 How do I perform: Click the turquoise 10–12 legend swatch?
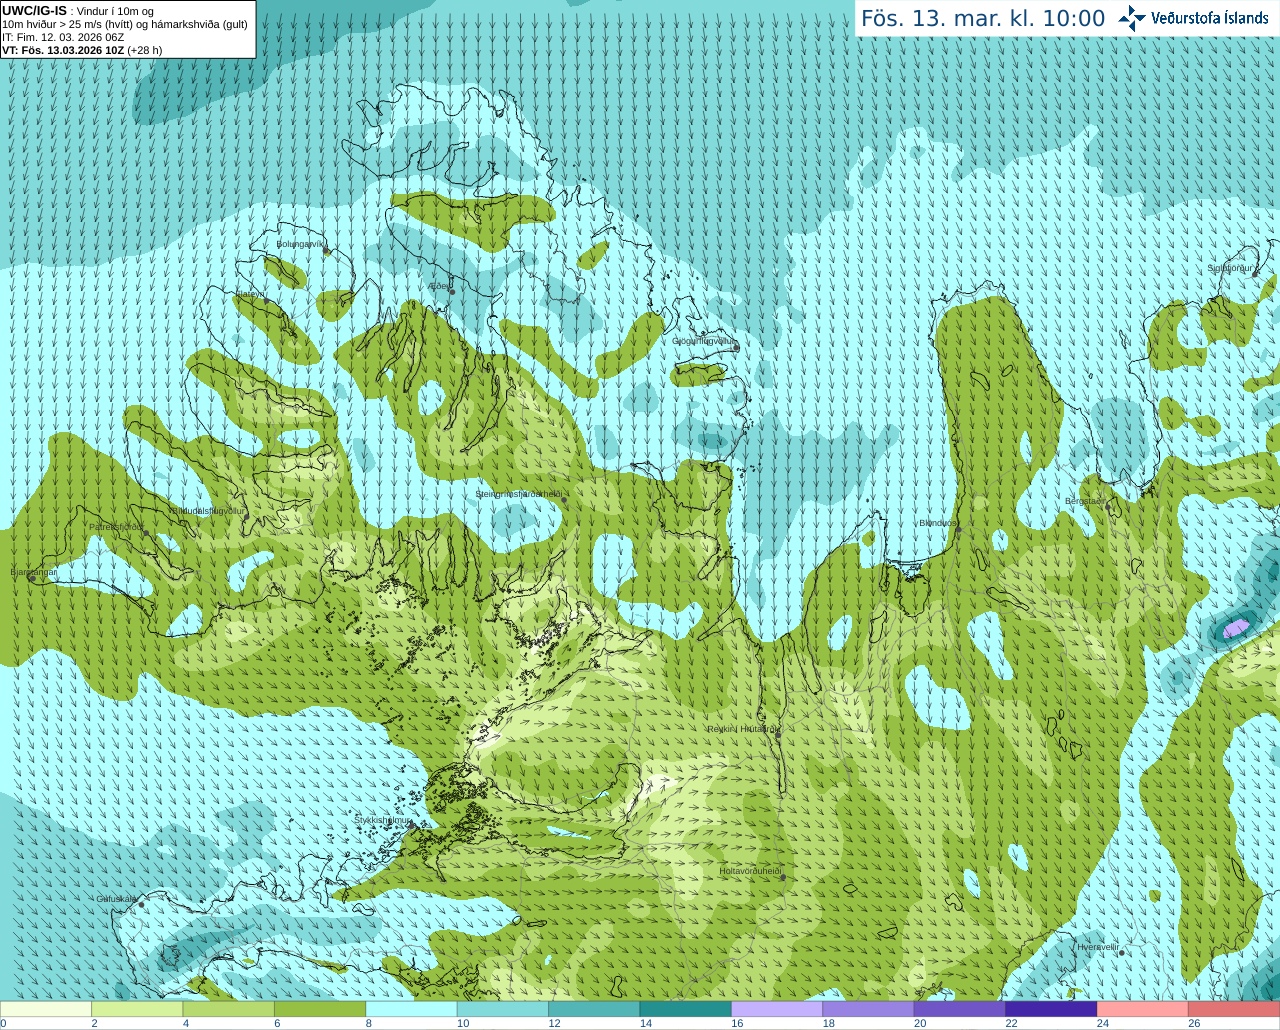pos(503,1009)
